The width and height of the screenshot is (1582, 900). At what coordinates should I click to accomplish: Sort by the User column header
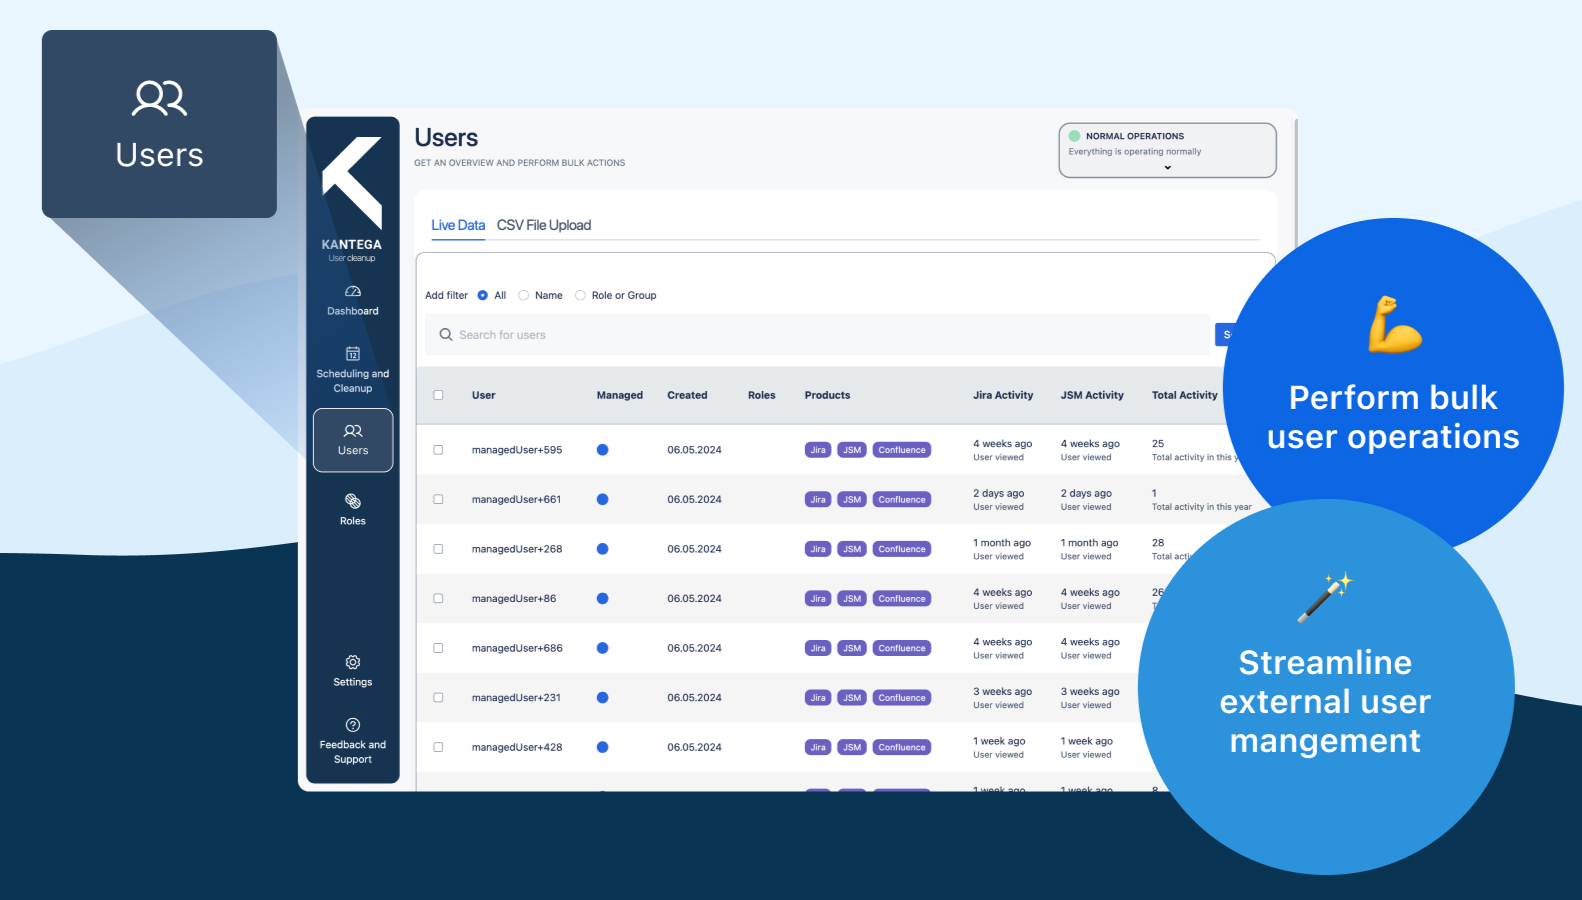484,395
